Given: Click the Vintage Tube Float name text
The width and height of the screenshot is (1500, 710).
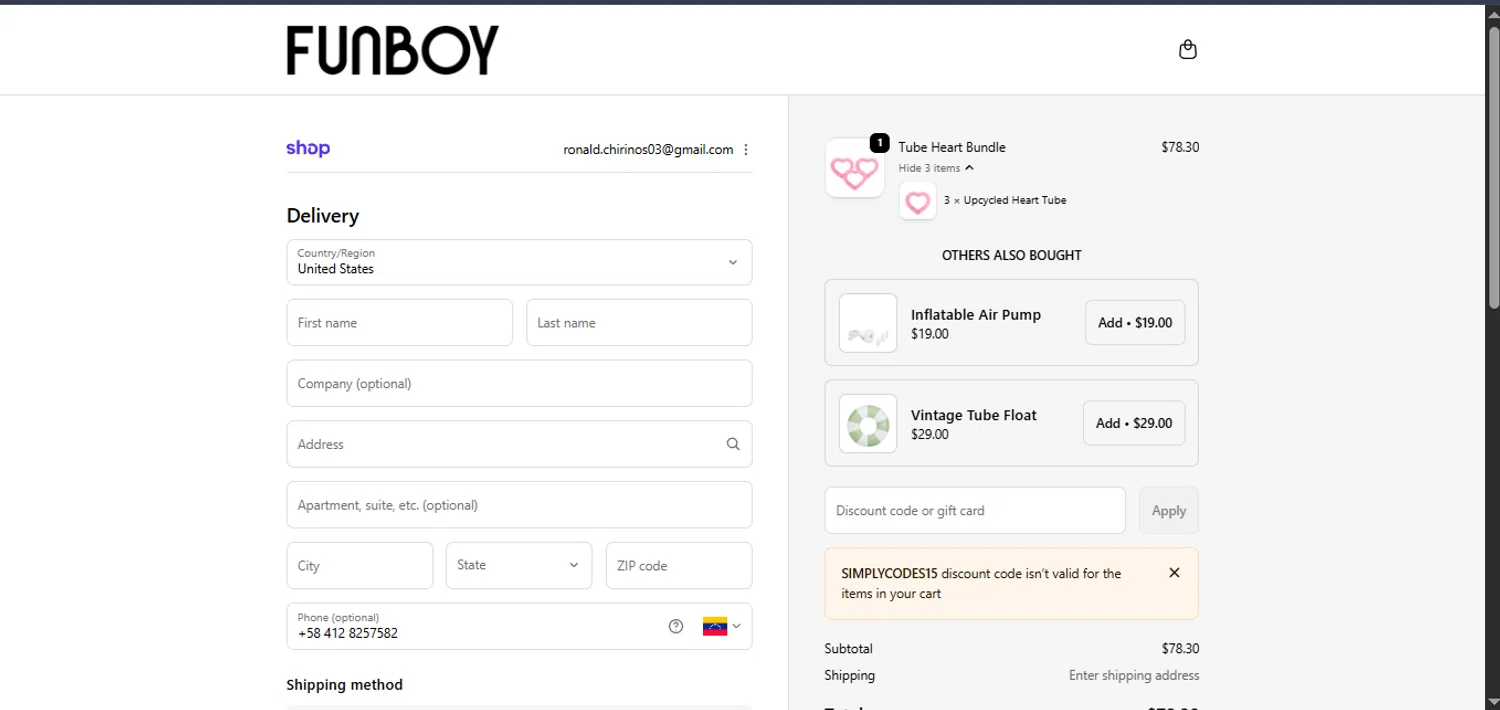Looking at the screenshot, I should point(974,415).
